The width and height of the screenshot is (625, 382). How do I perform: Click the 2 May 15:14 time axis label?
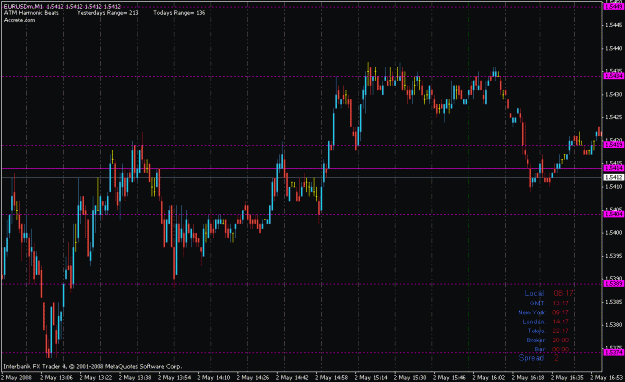[x=371, y=377]
